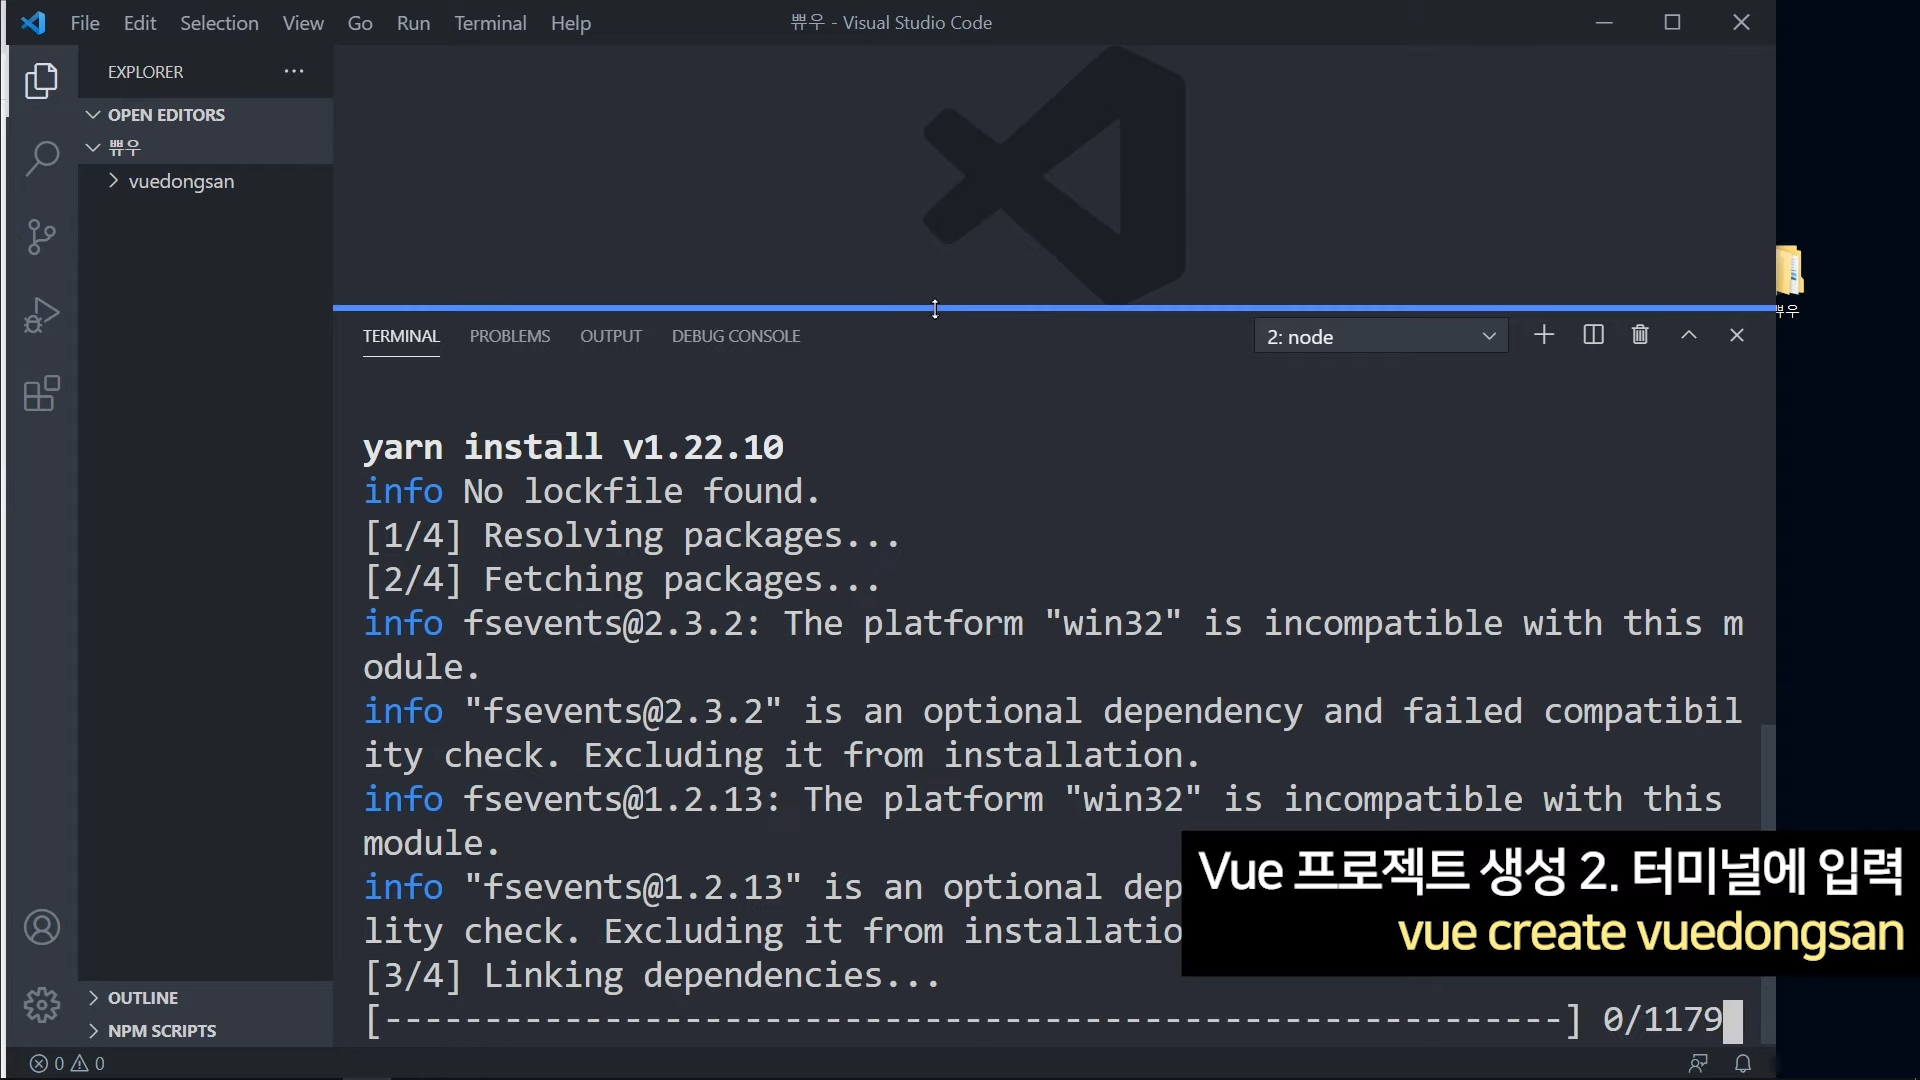Open the Explorer view in activity bar
Image resolution: width=1920 pixels, height=1080 pixels.
click(41, 81)
